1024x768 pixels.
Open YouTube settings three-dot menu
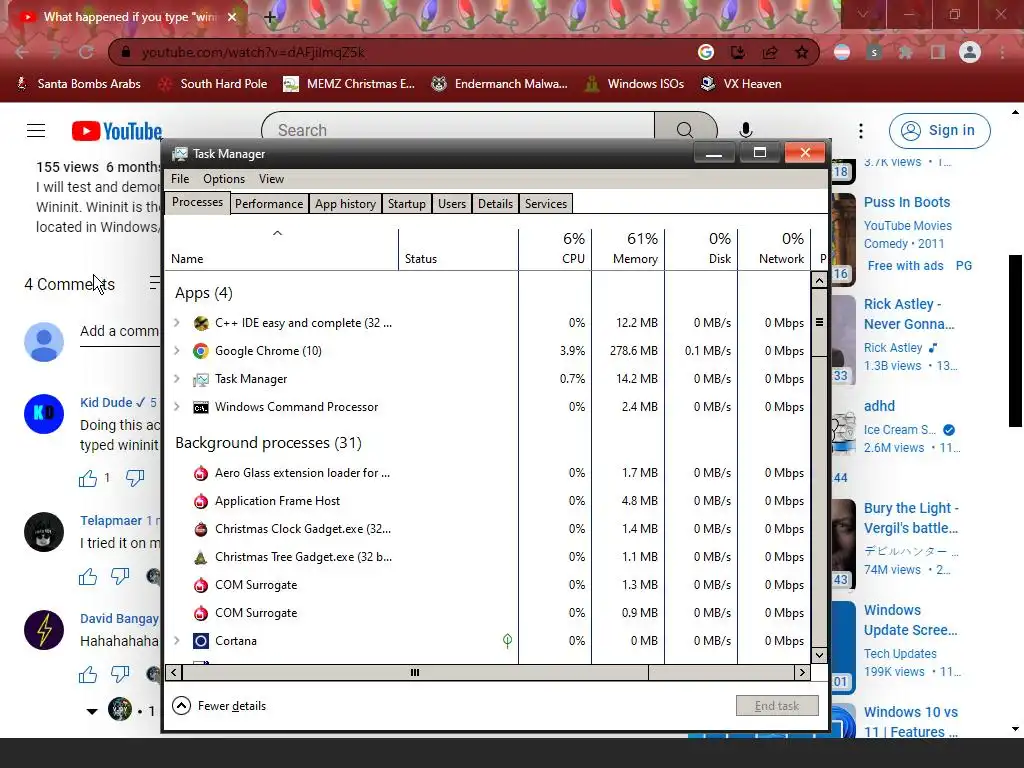(861, 131)
